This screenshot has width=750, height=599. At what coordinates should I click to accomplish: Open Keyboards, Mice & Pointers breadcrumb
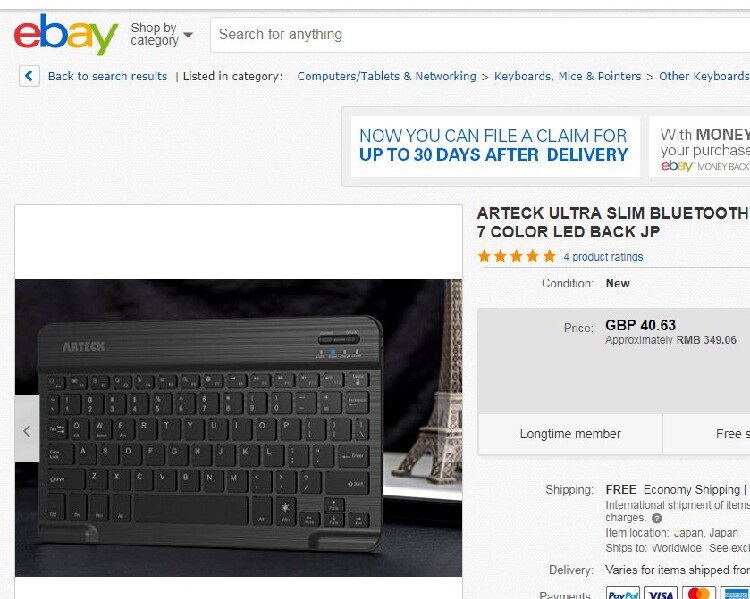click(x=567, y=76)
